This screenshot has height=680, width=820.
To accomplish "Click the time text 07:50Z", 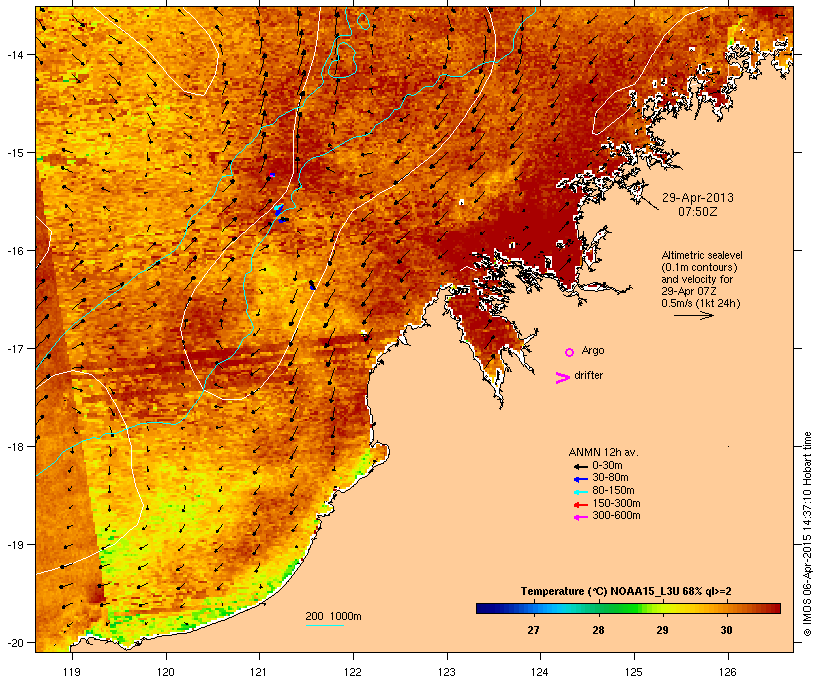I will point(698,212).
